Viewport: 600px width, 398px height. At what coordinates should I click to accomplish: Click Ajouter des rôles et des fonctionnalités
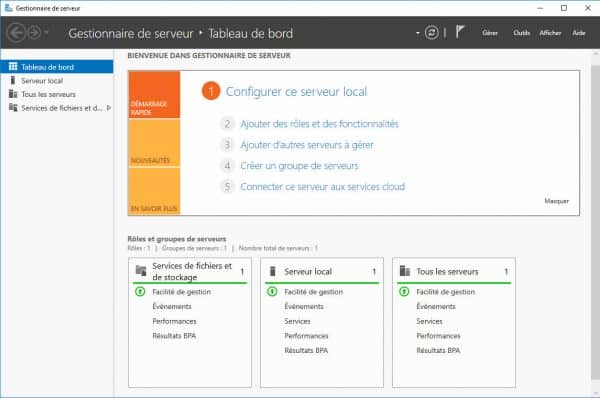[x=320, y=124]
